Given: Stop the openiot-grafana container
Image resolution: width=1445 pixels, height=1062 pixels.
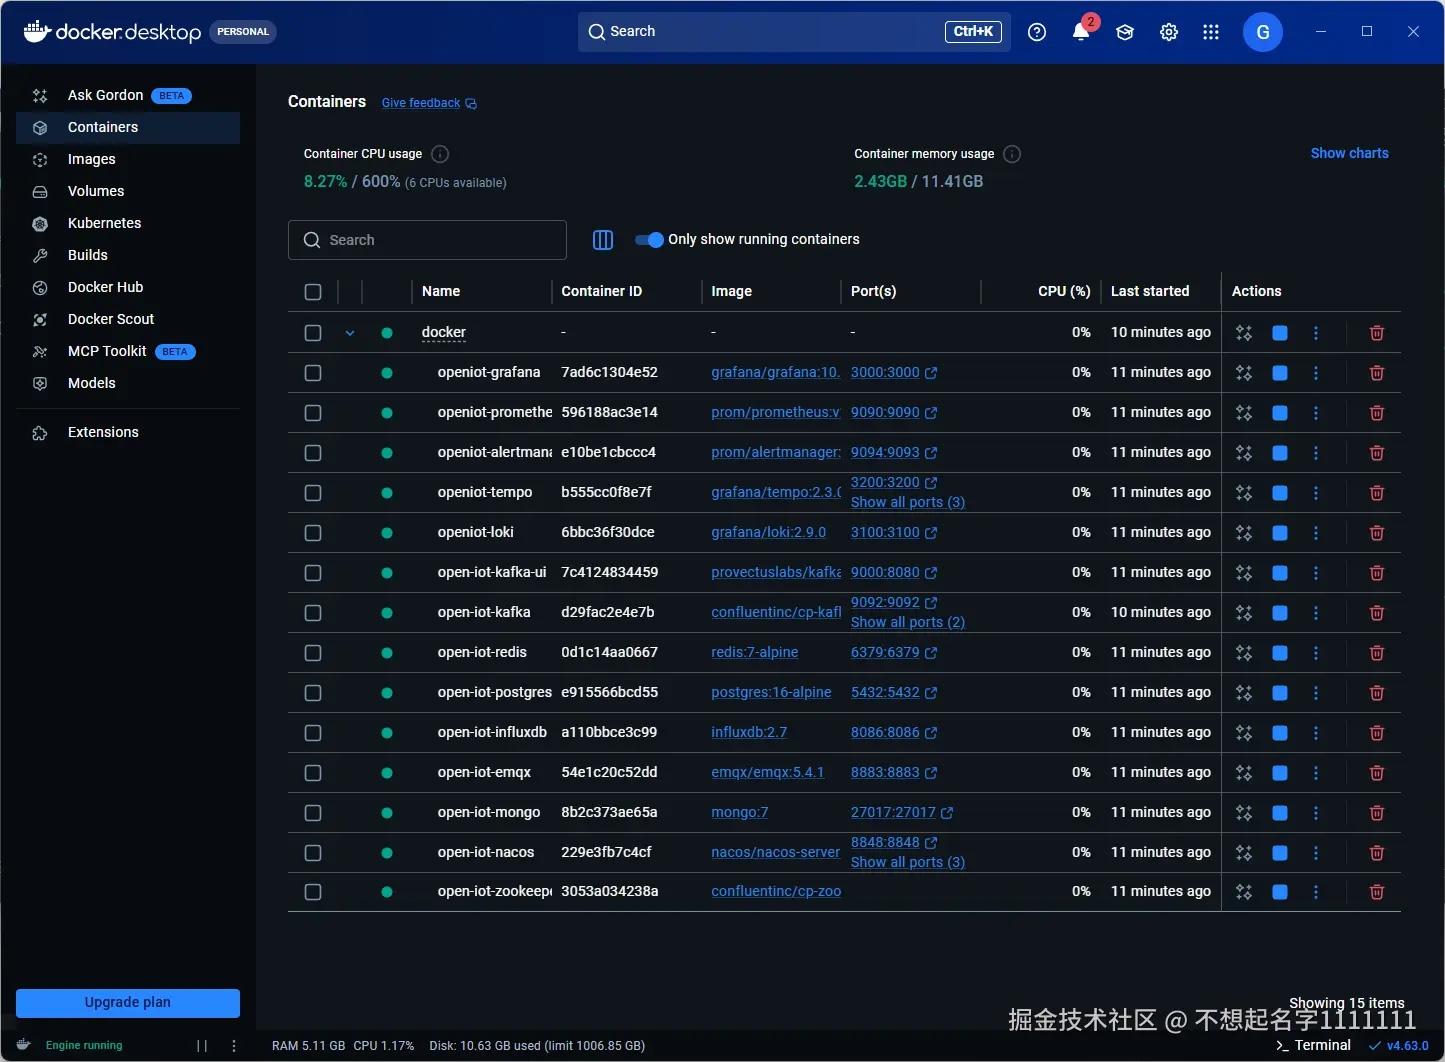Looking at the screenshot, I should coord(1280,373).
